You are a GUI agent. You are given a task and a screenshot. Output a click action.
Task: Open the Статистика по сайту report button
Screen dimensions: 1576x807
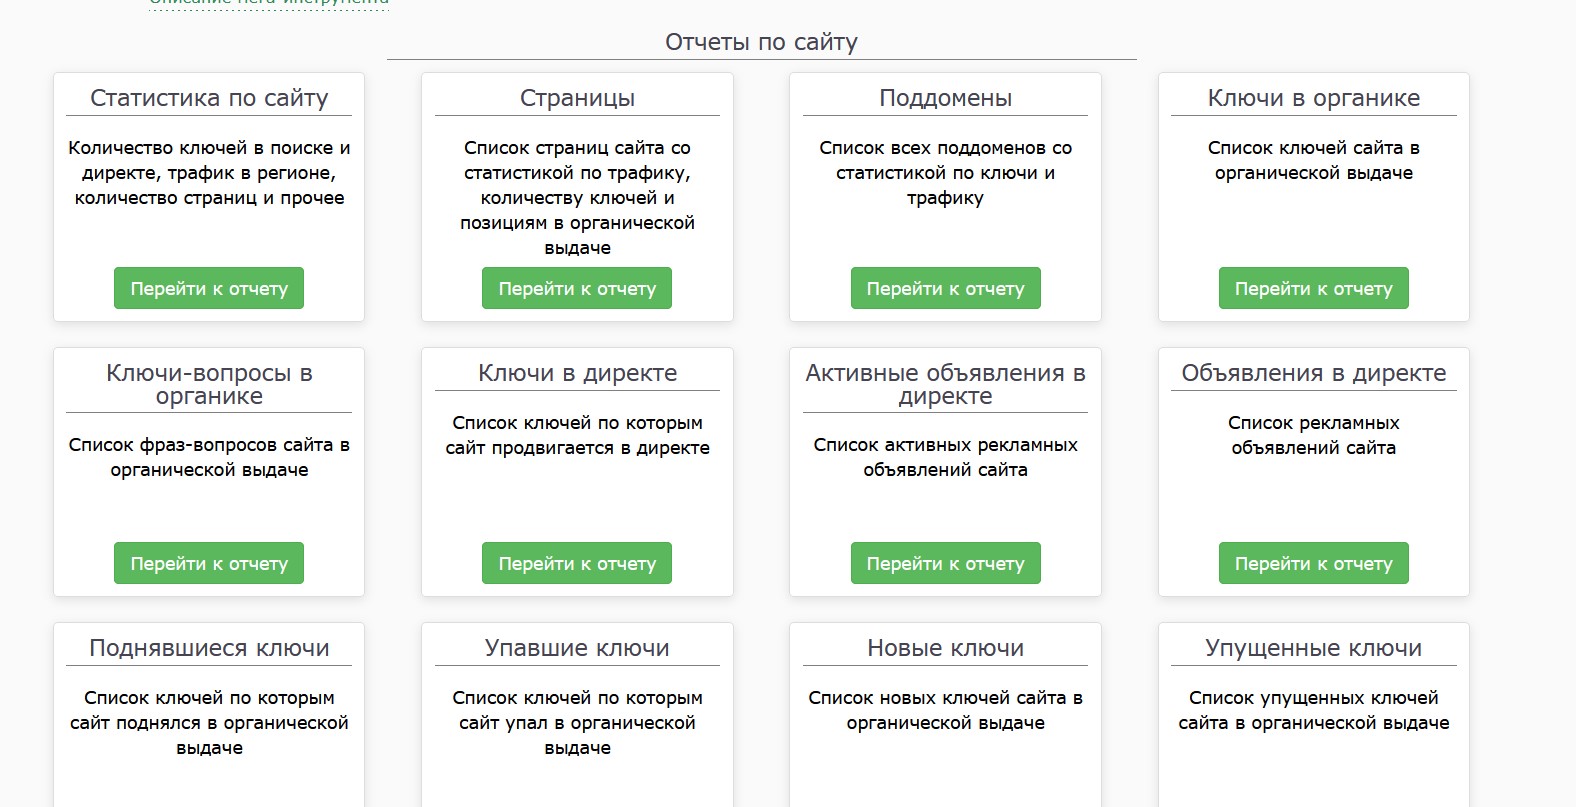(x=208, y=288)
